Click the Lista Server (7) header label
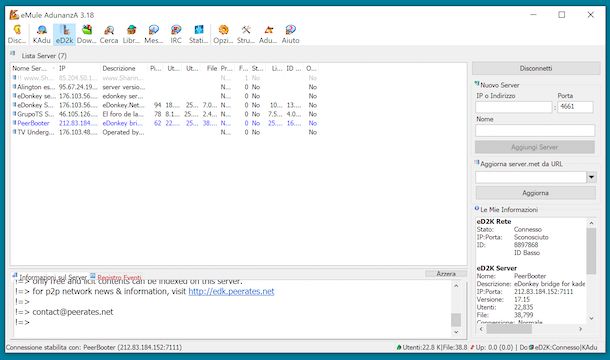The width and height of the screenshot is (610, 360). point(44,56)
